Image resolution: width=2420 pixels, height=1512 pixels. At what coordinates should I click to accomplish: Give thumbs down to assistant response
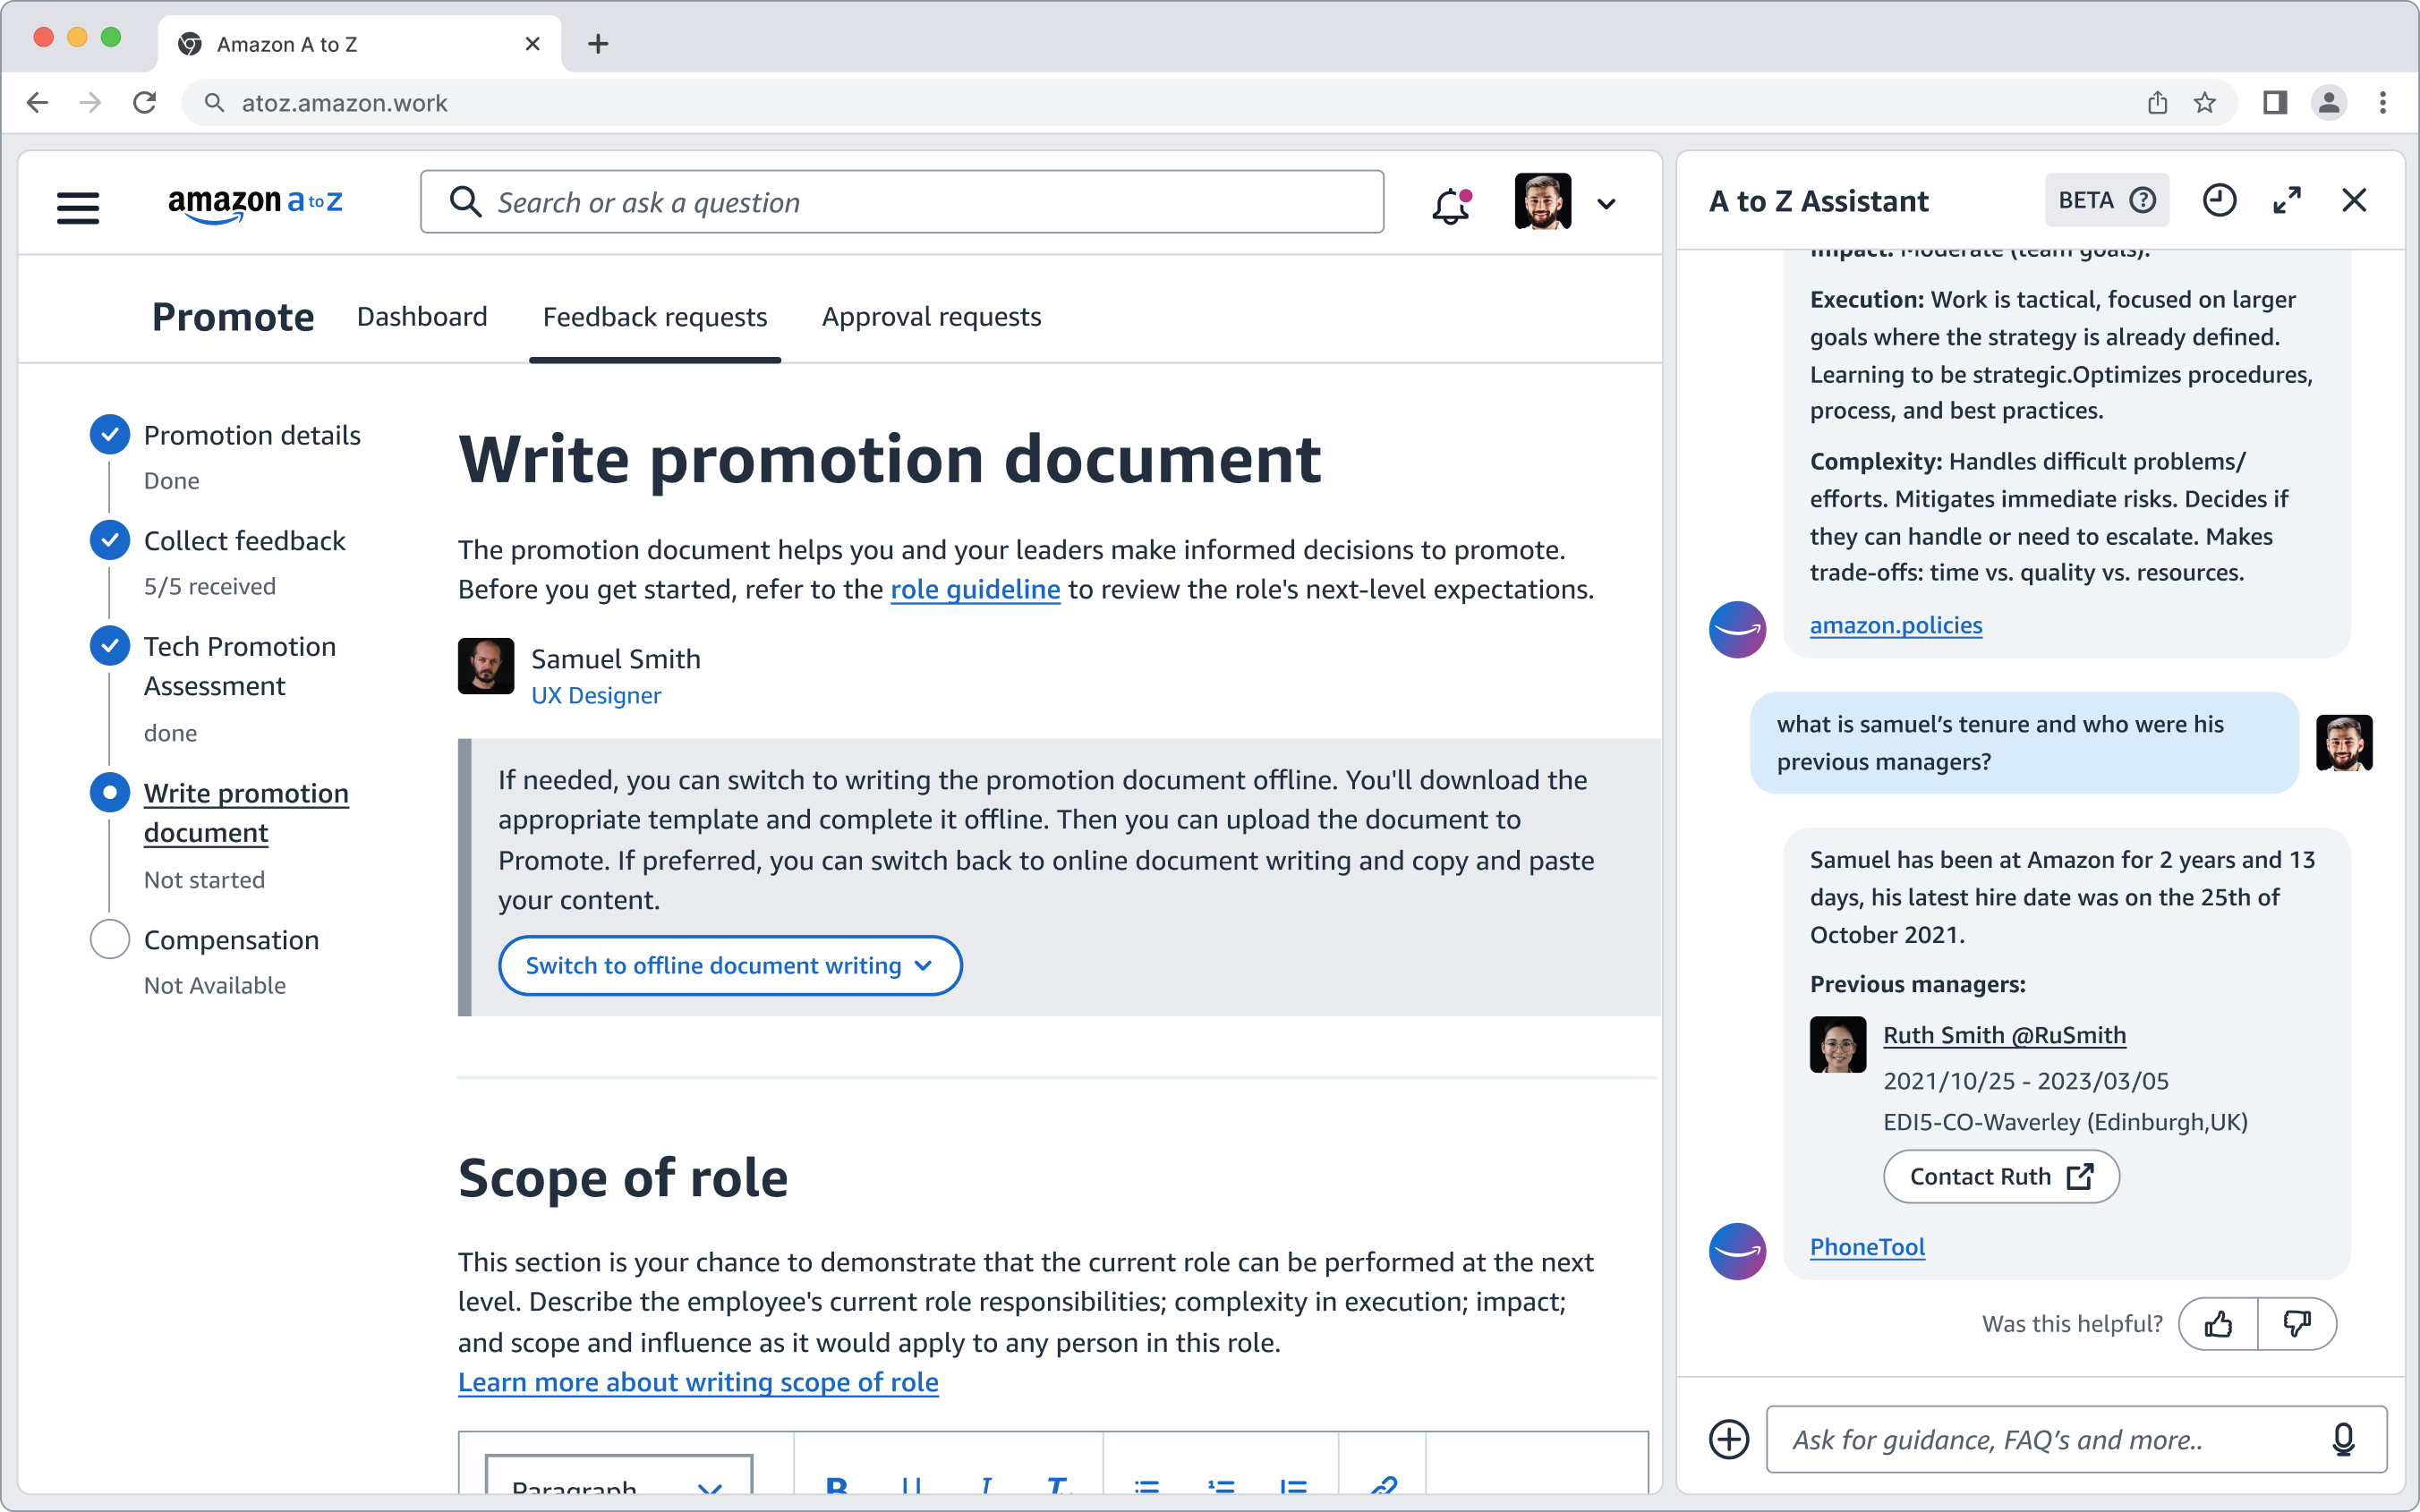2297,1324
